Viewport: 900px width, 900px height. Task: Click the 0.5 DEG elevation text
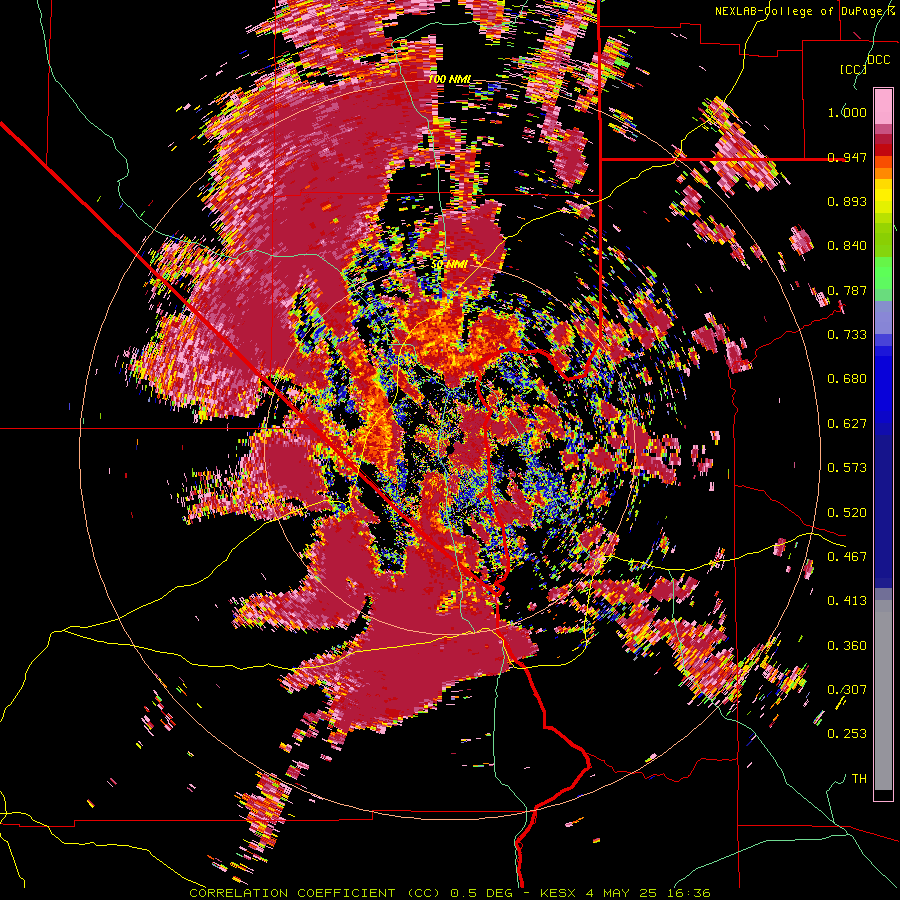coord(483,893)
